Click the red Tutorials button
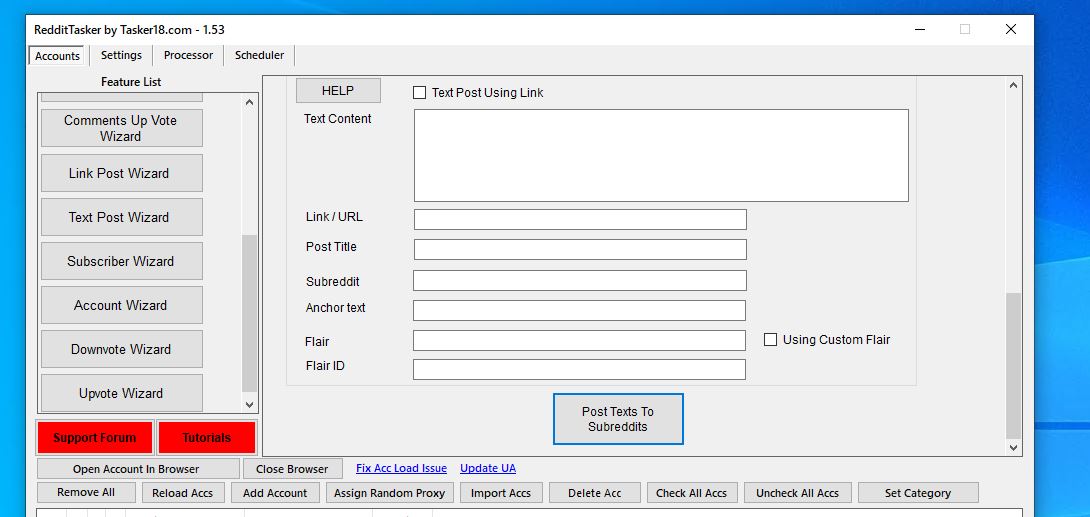The width and height of the screenshot is (1090, 517). click(x=206, y=438)
